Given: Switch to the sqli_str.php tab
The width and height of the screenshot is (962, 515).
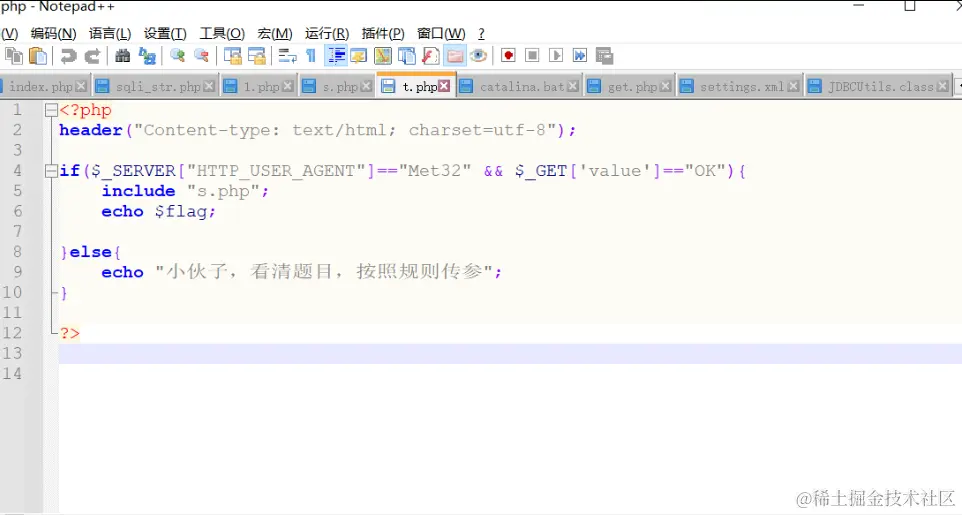Looking at the screenshot, I should pyautogui.click(x=158, y=87).
